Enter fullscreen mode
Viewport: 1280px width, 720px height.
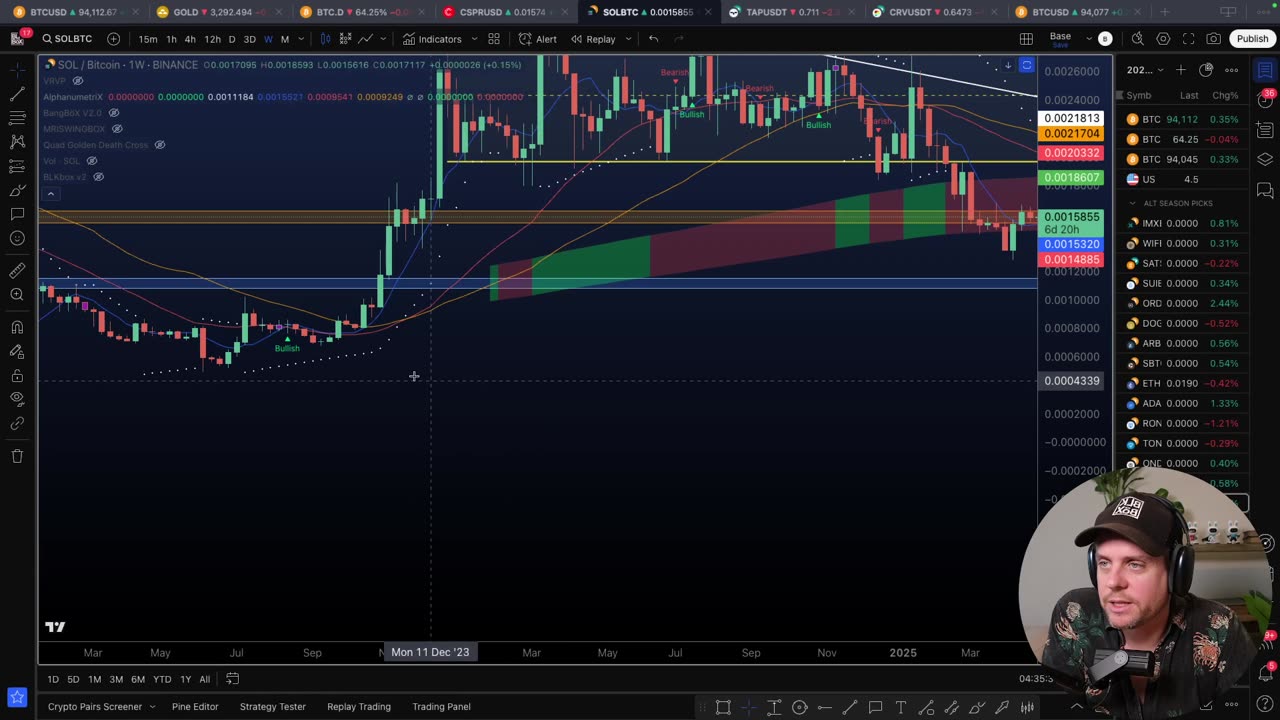(1188, 39)
